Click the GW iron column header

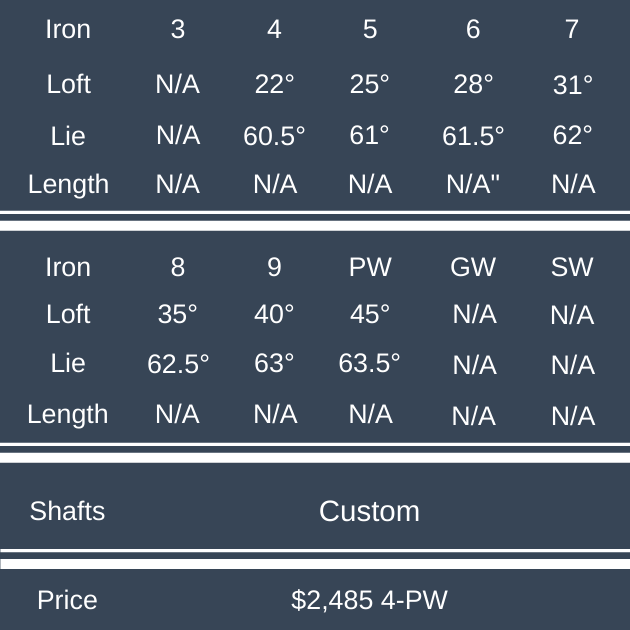pyautogui.click(x=473, y=268)
